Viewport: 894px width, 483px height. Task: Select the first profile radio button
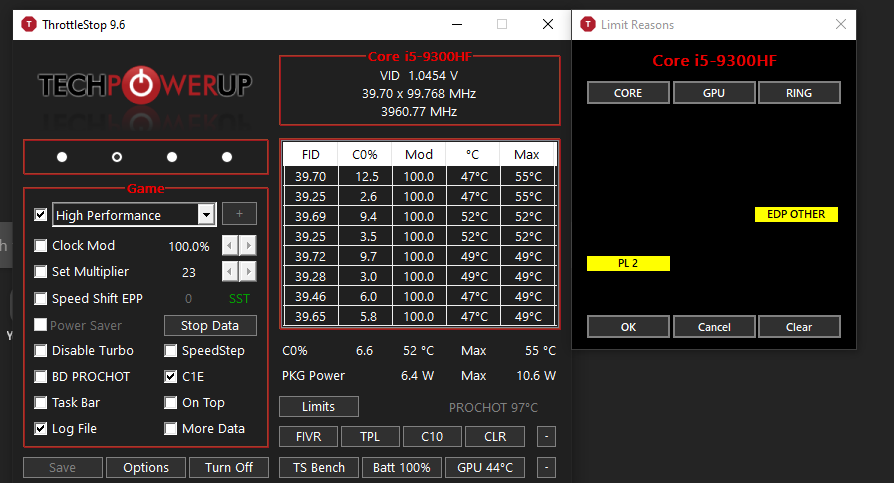point(62,157)
